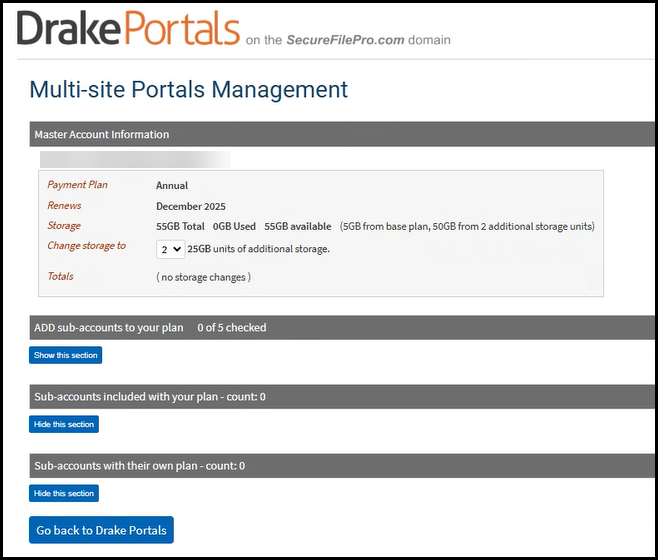Screen dimensions: 658x560
Task: Click the Change storage to label
Action: click(x=86, y=246)
